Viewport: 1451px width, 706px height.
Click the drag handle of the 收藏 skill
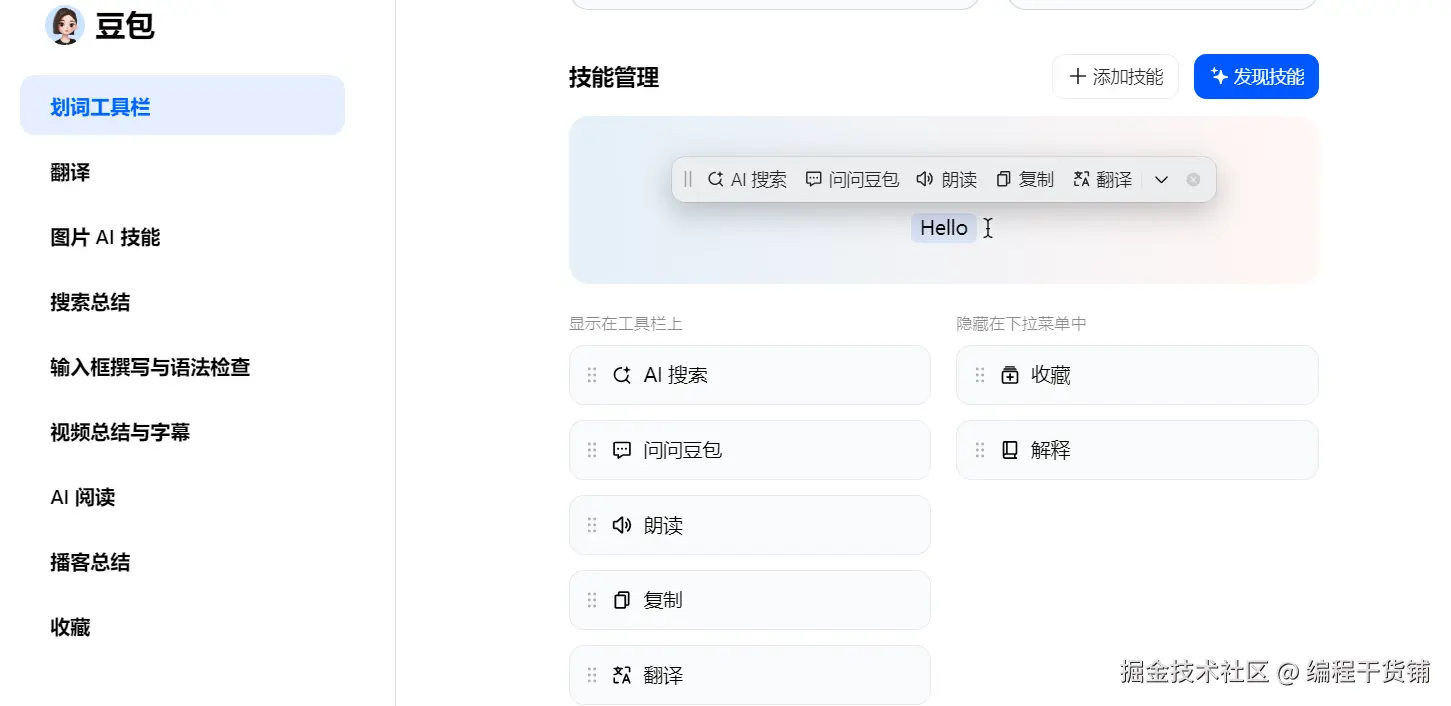(x=980, y=375)
